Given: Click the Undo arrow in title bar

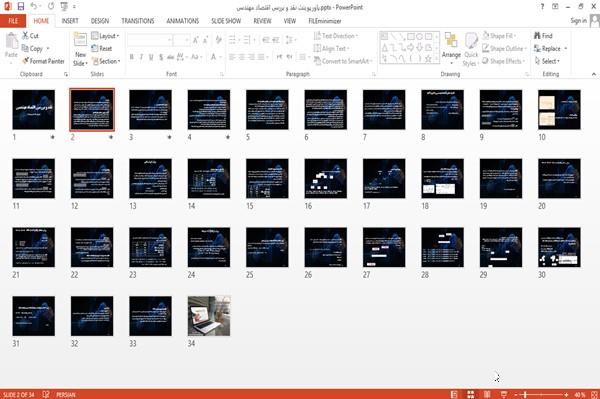Looking at the screenshot, I should [34, 7].
